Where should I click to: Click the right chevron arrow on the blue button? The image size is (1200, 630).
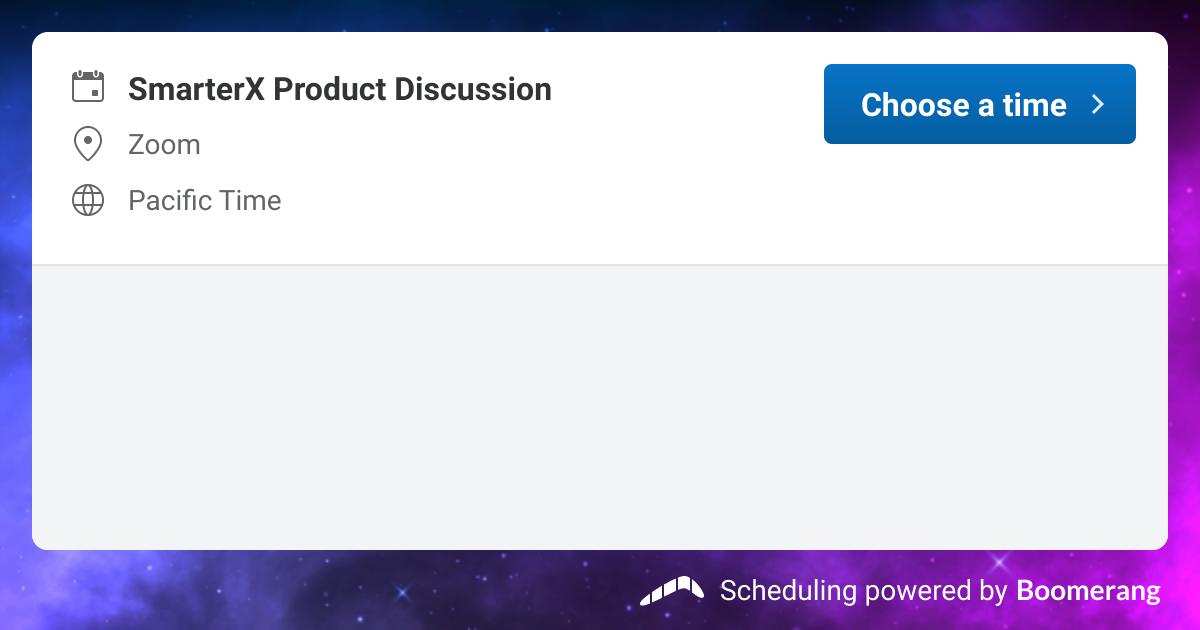[1098, 104]
